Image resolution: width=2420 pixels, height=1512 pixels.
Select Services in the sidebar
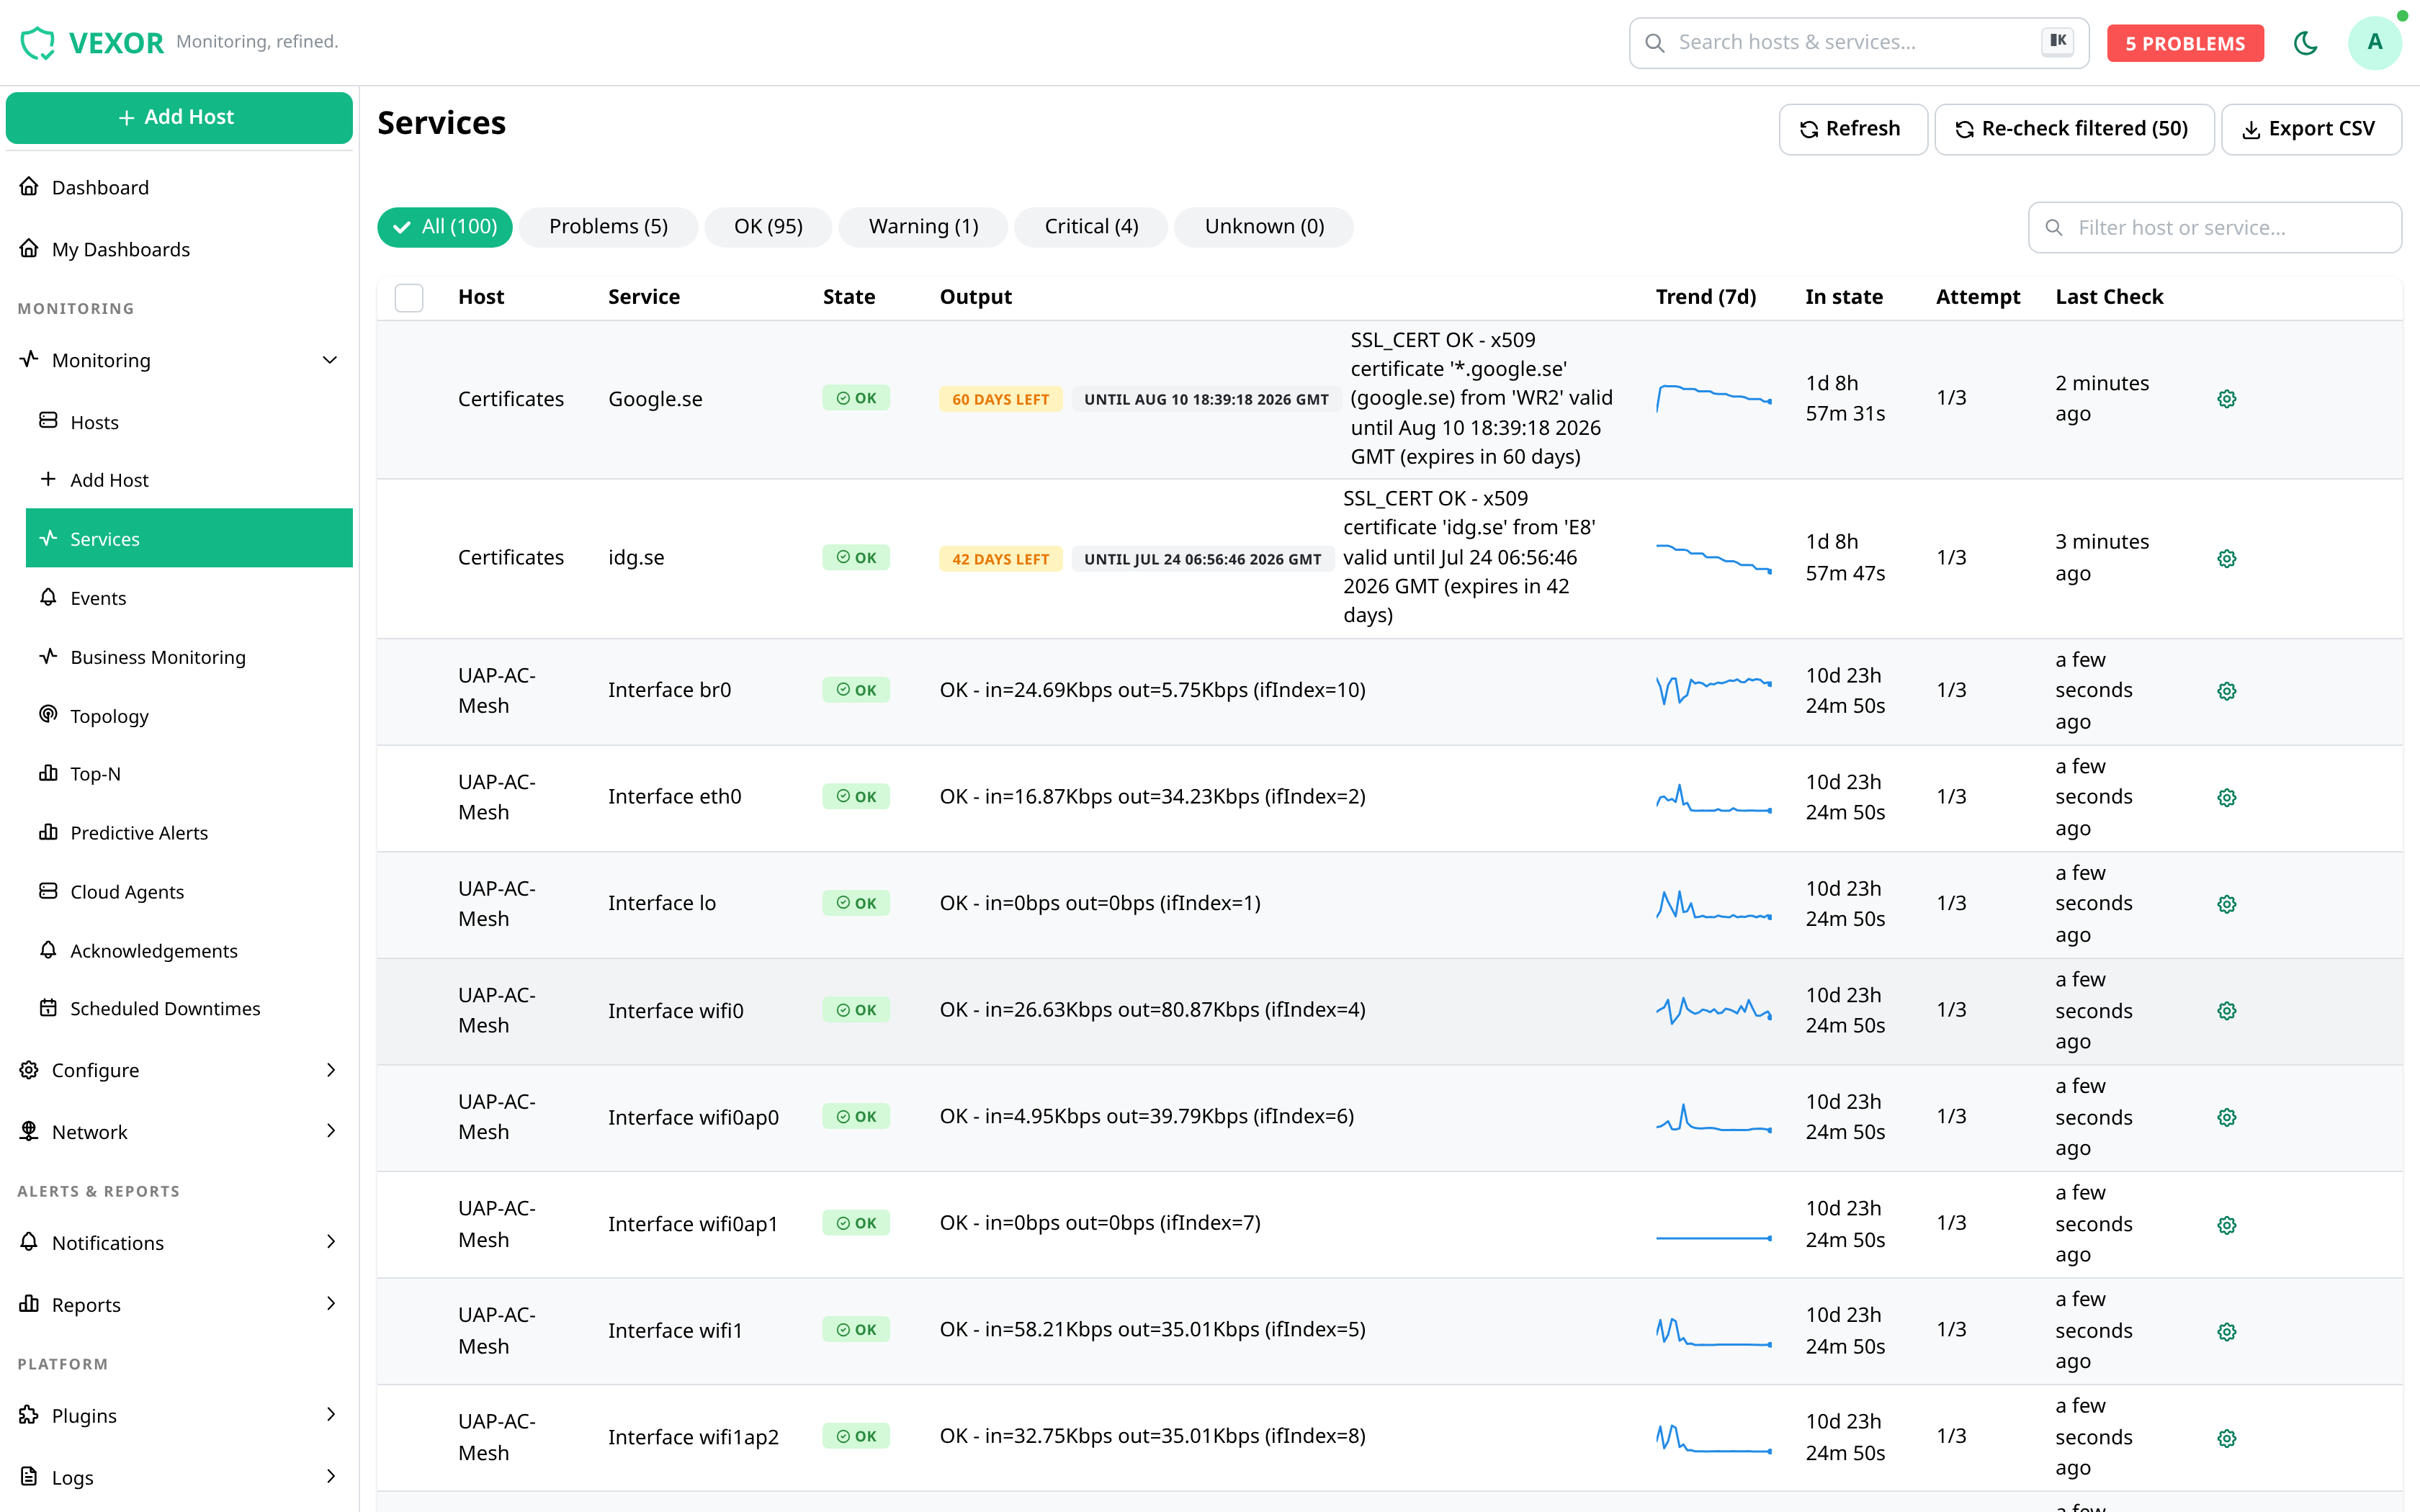pos(189,538)
